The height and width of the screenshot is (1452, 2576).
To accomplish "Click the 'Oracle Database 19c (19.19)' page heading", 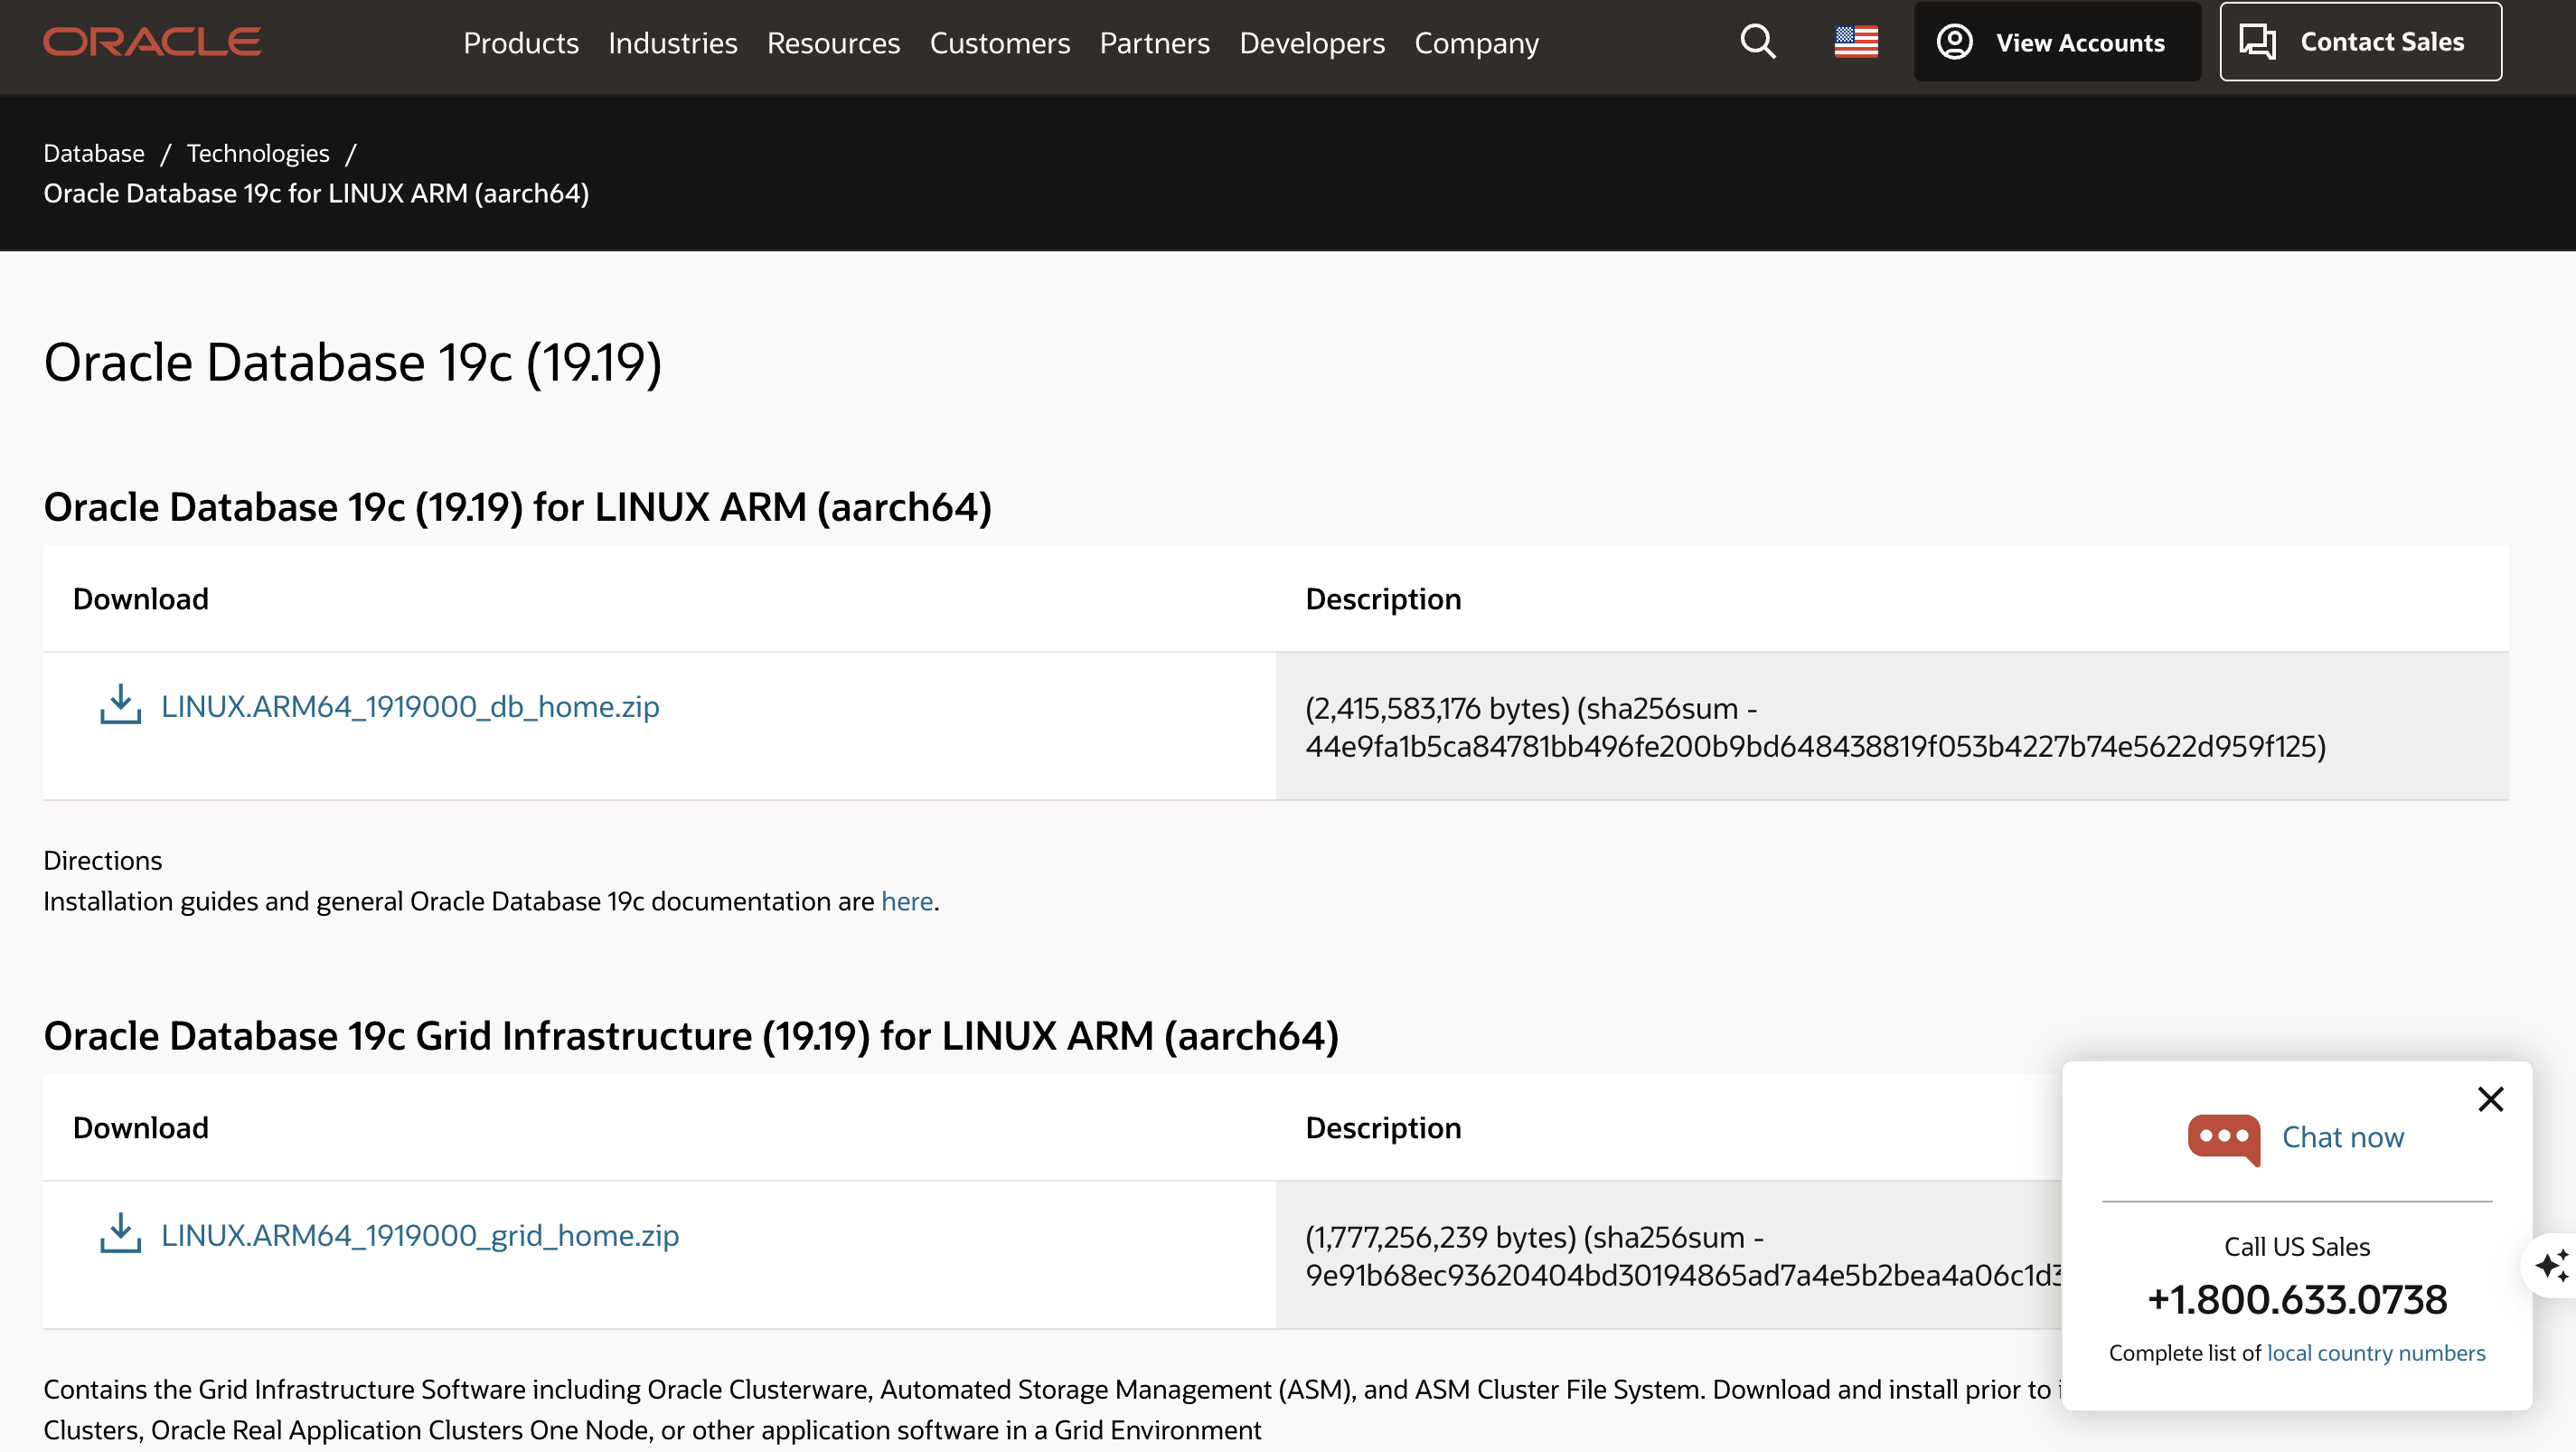I will (353, 362).
